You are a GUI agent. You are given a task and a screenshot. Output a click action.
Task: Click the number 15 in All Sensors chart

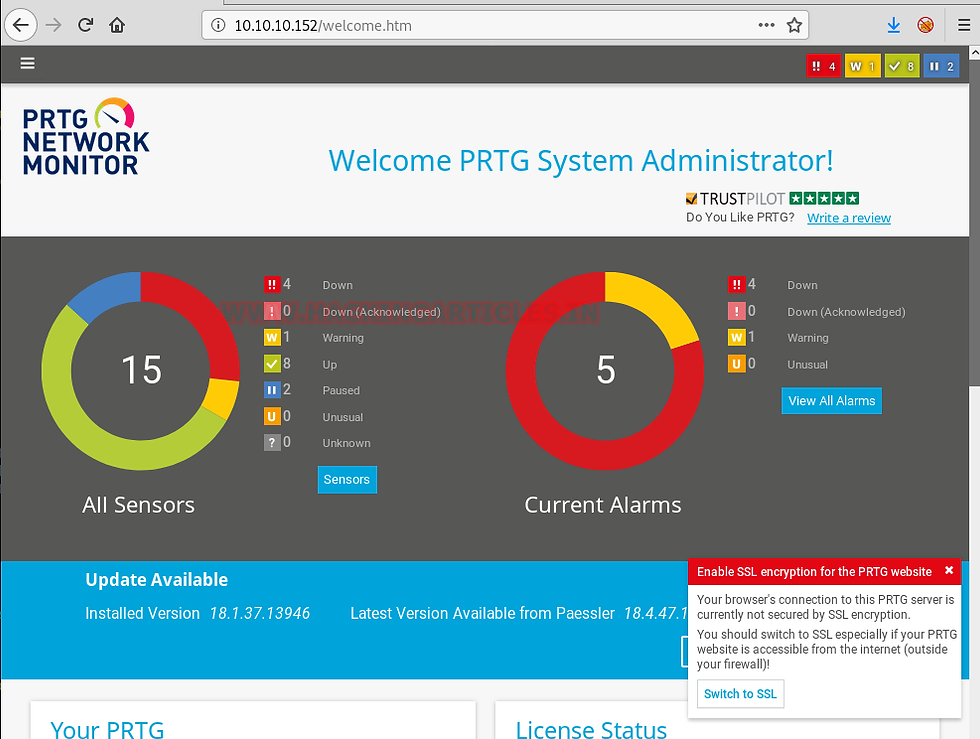coord(142,370)
